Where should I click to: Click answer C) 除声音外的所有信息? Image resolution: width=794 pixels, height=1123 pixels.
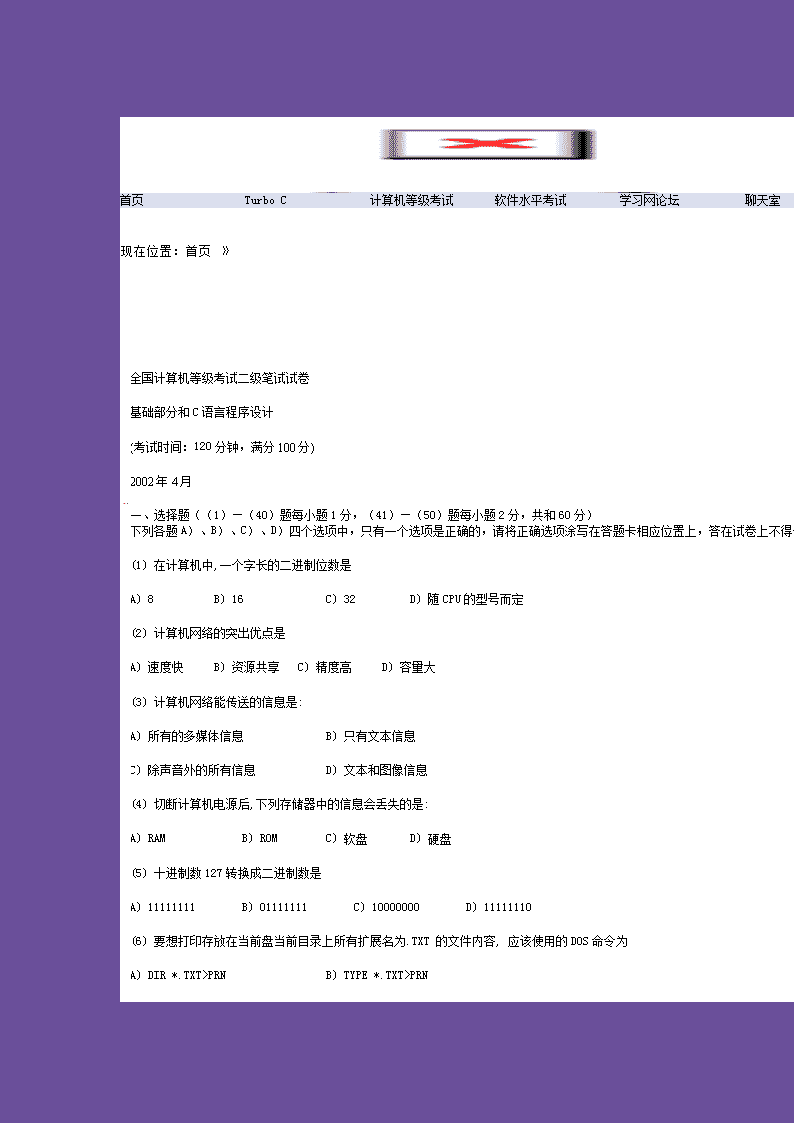tap(193, 771)
